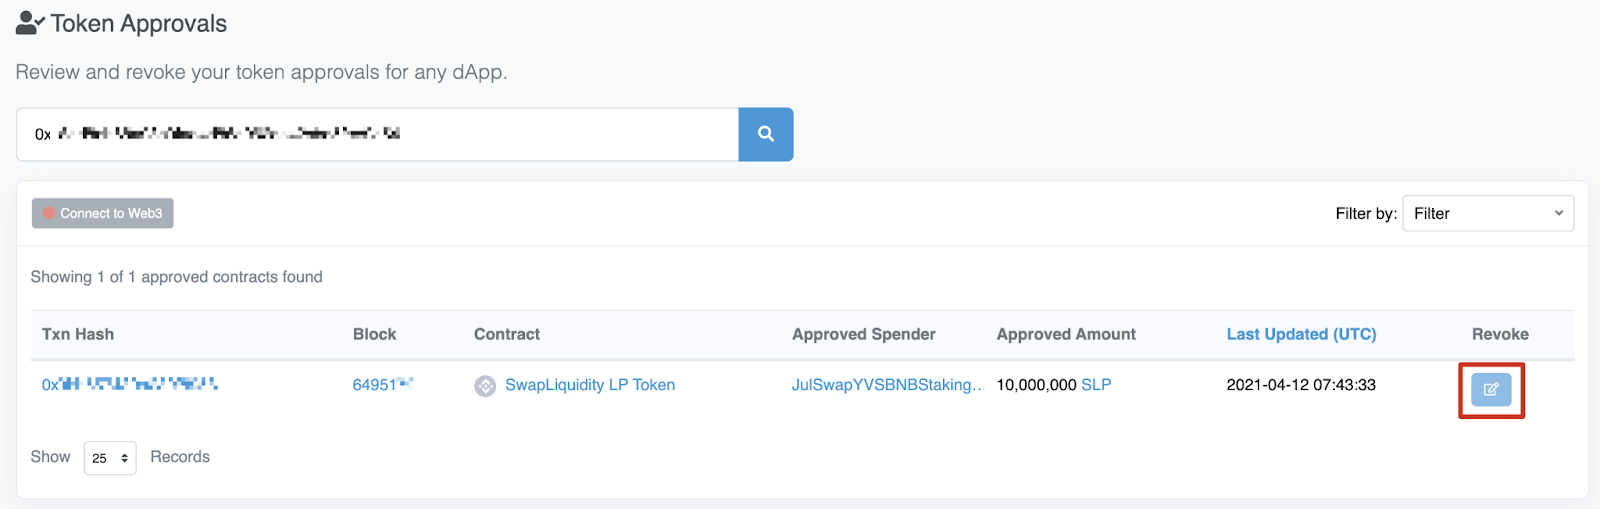Click the address search input field
Screen dimensions: 1600x509
click(x=377, y=134)
